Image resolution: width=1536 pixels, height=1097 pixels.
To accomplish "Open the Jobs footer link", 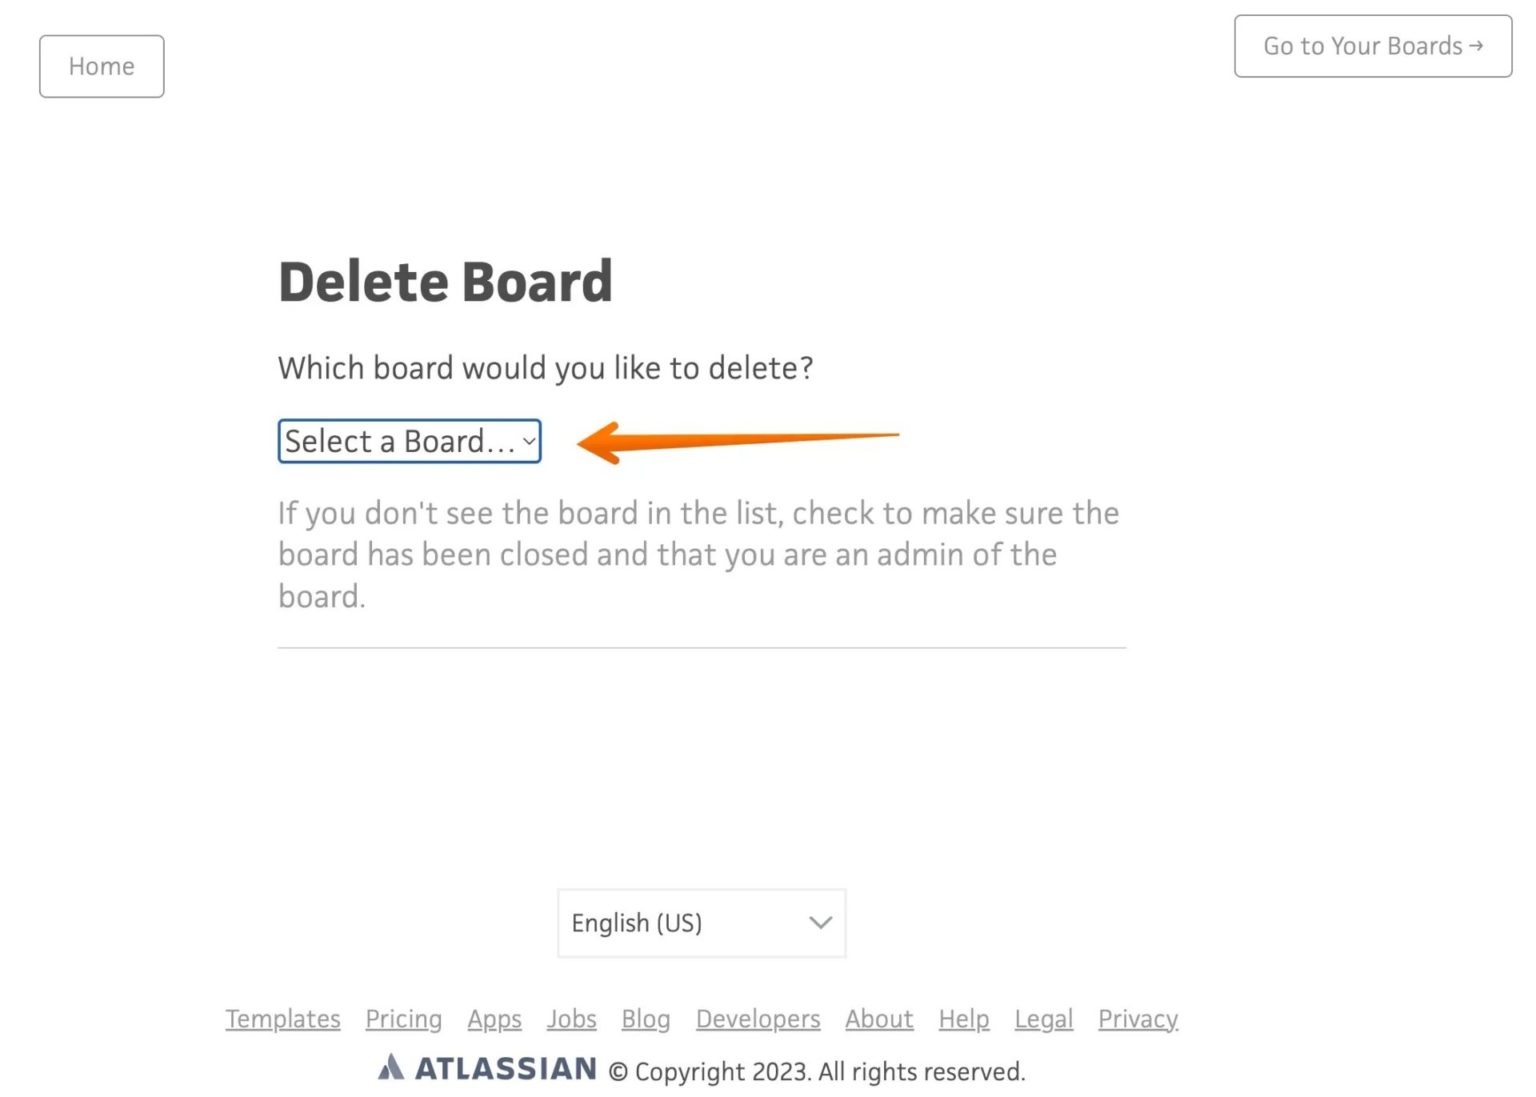I will 571,1018.
